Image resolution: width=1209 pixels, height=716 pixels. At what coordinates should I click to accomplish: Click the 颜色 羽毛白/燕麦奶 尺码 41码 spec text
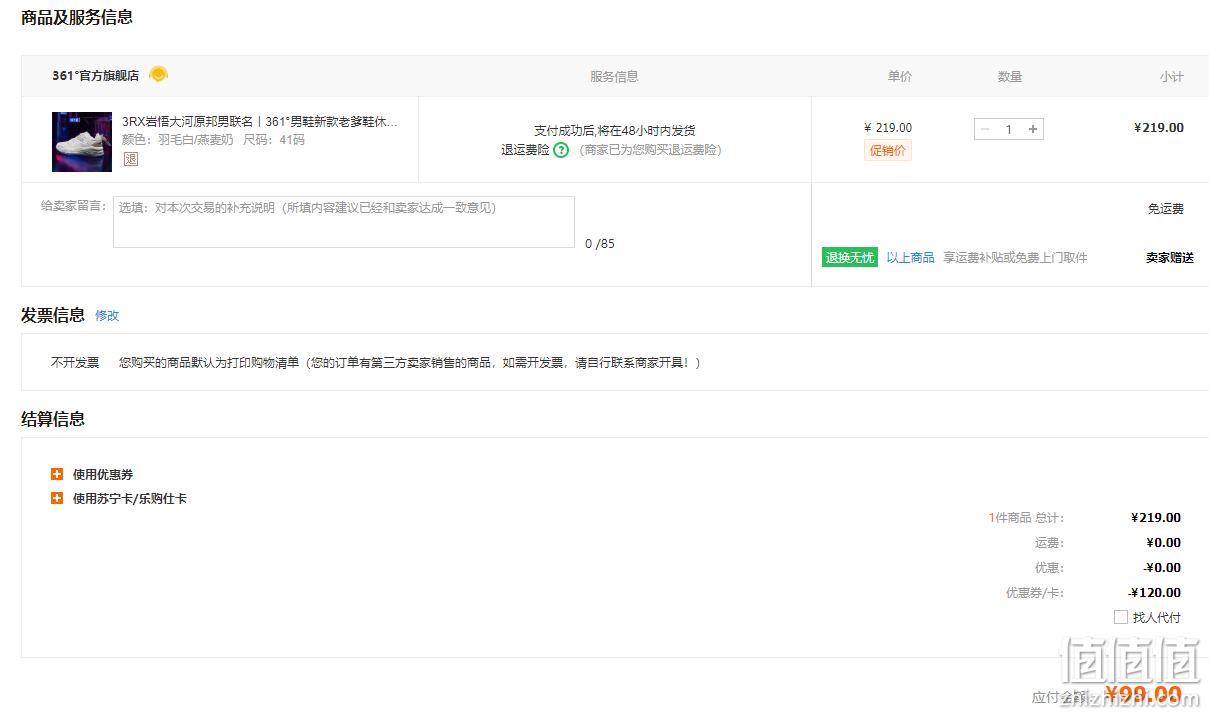213,140
